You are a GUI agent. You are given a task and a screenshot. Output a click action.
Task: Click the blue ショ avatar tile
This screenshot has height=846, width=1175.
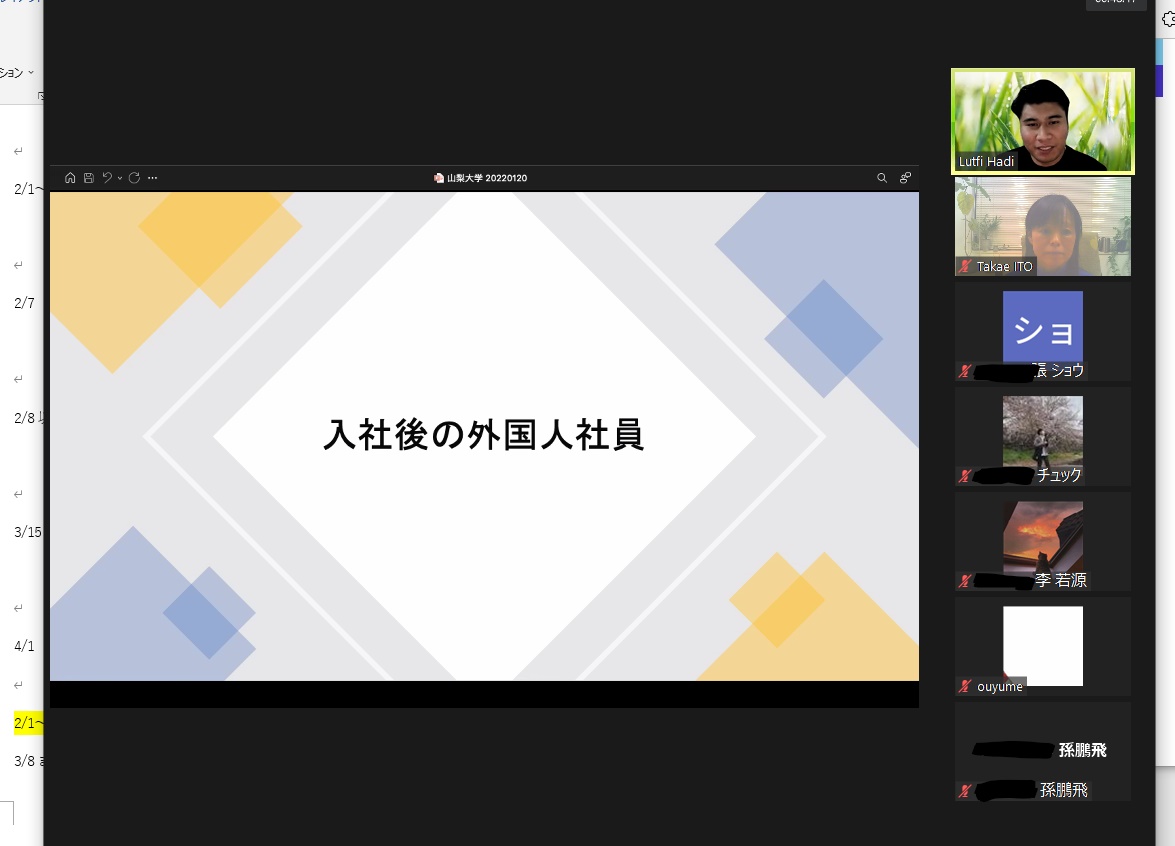pos(1042,328)
